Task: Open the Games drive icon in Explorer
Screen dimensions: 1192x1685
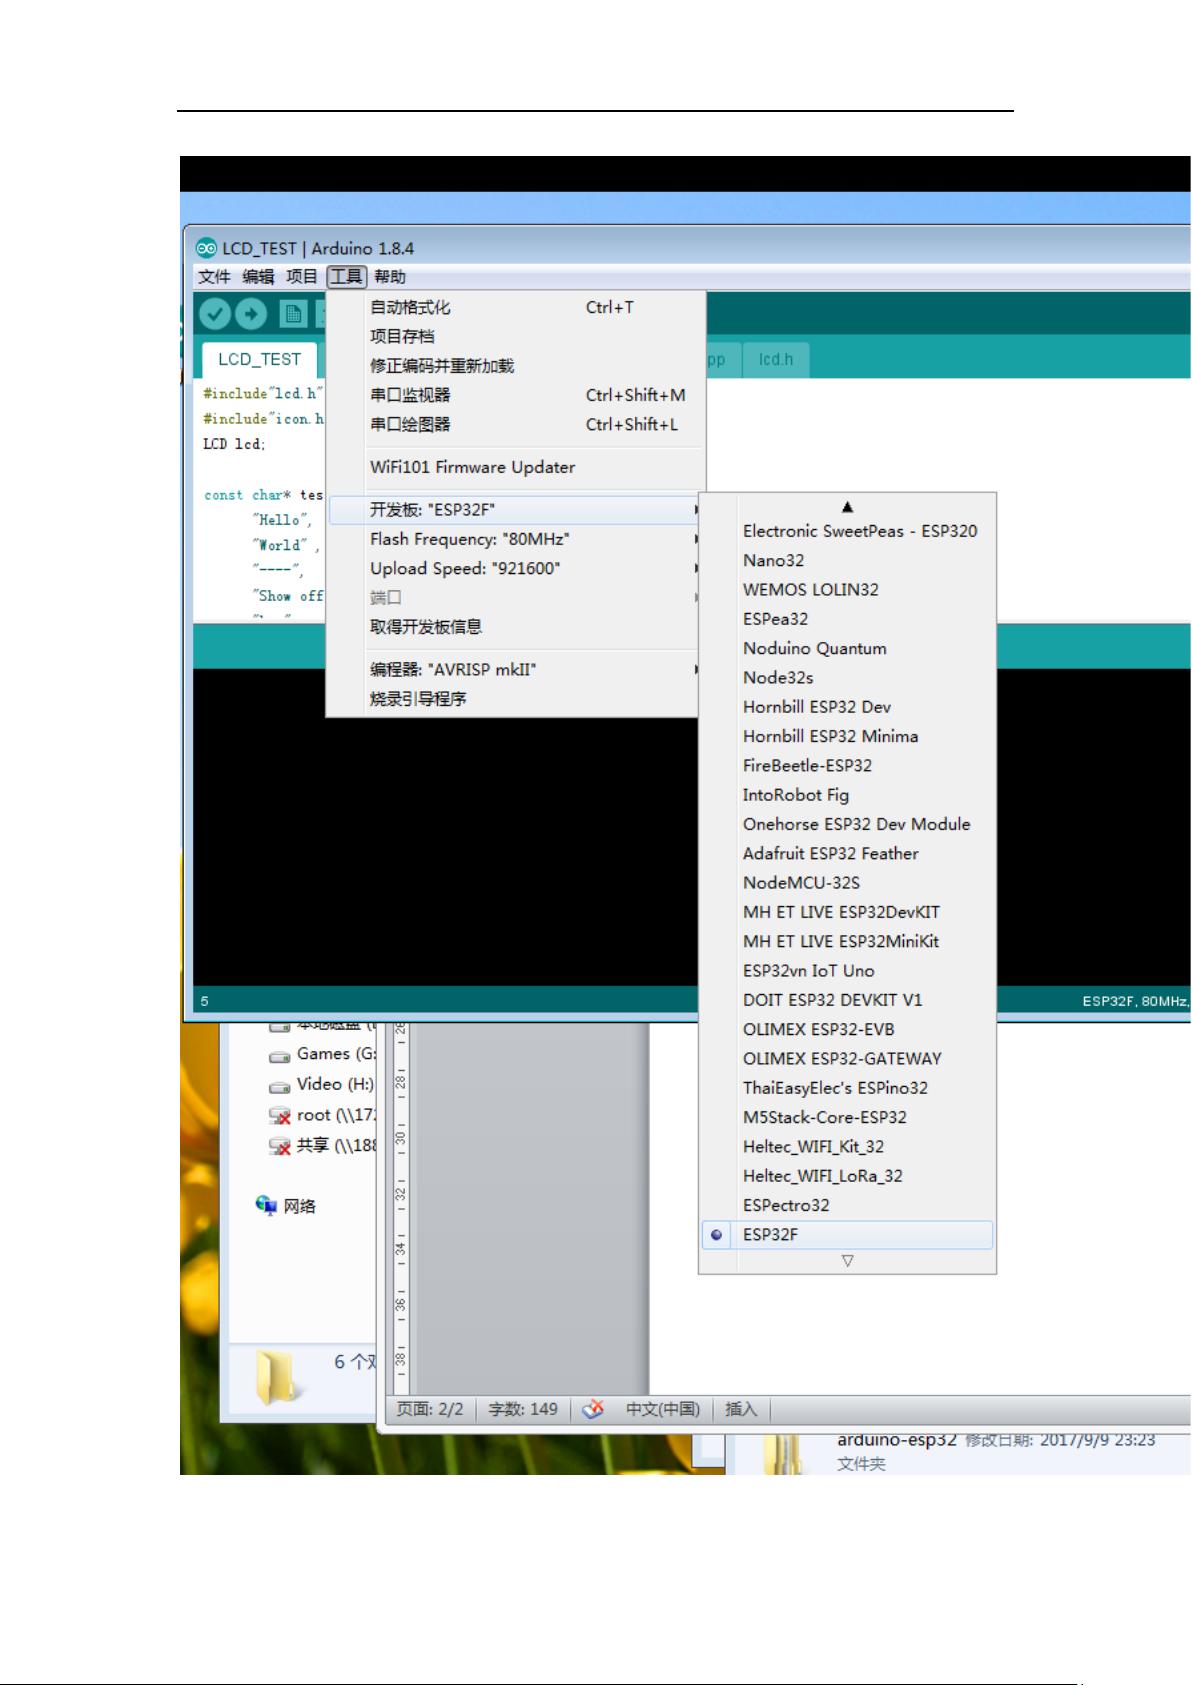Action: 280,1055
